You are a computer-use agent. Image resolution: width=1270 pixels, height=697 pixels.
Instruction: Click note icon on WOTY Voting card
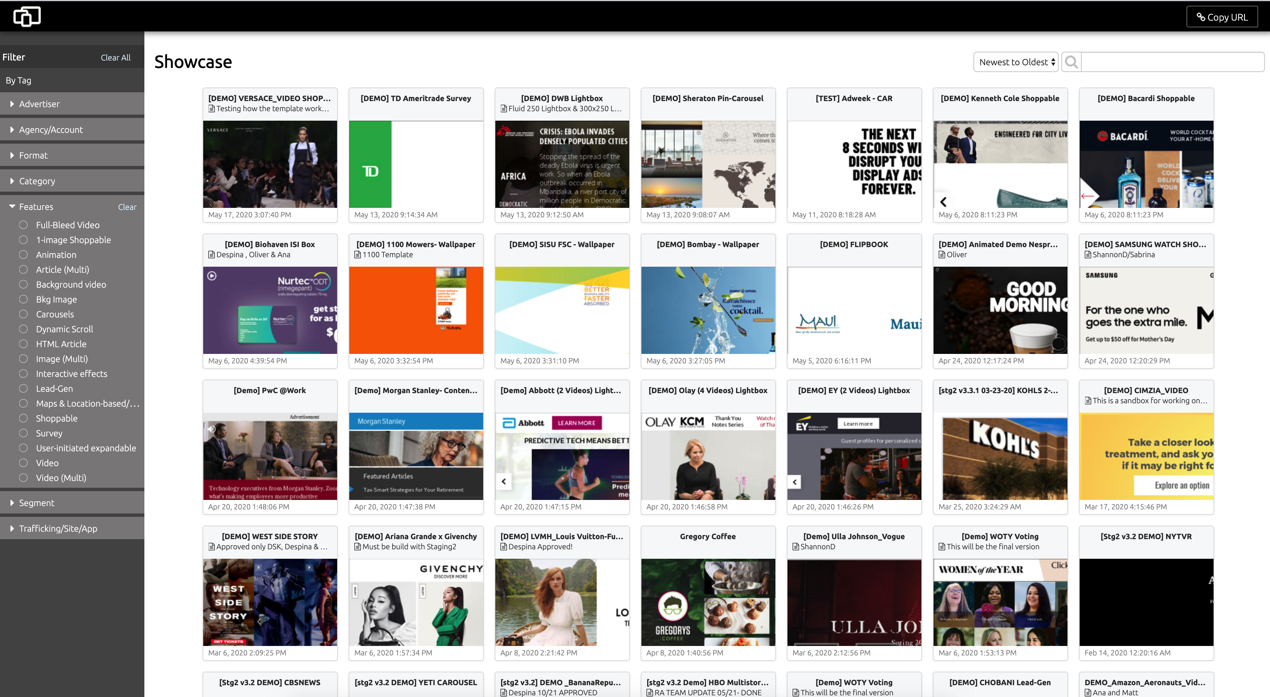941,547
